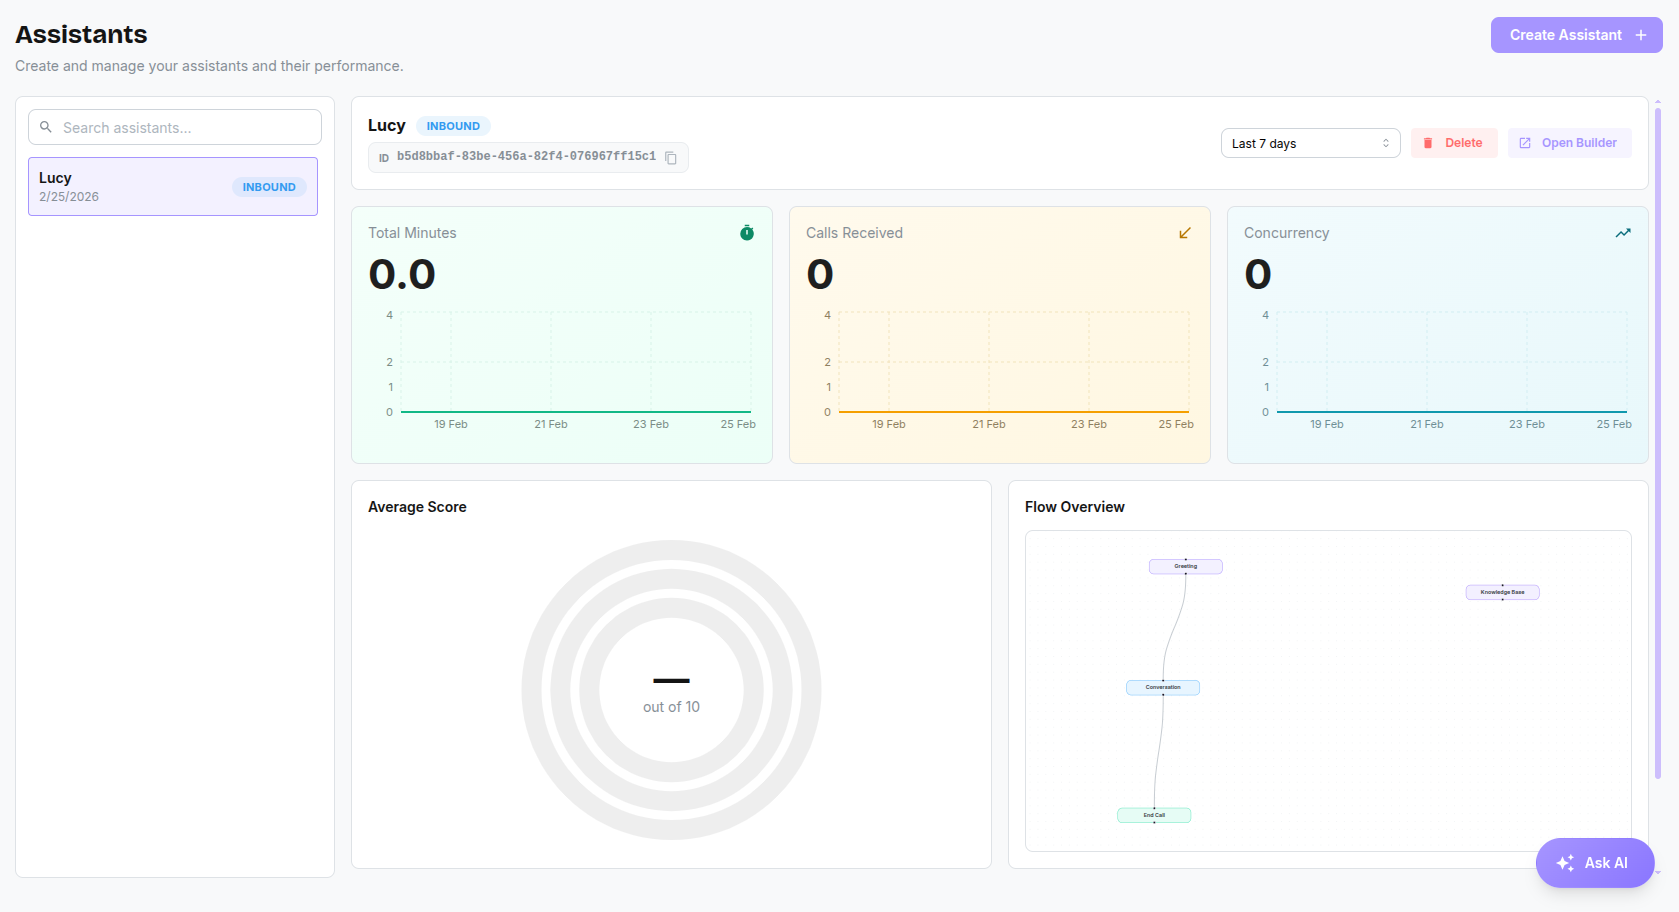Screen dimensions: 1679x912
Task: Click '23 Feb' on the Calls Received chart
Action: (x=1089, y=424)
